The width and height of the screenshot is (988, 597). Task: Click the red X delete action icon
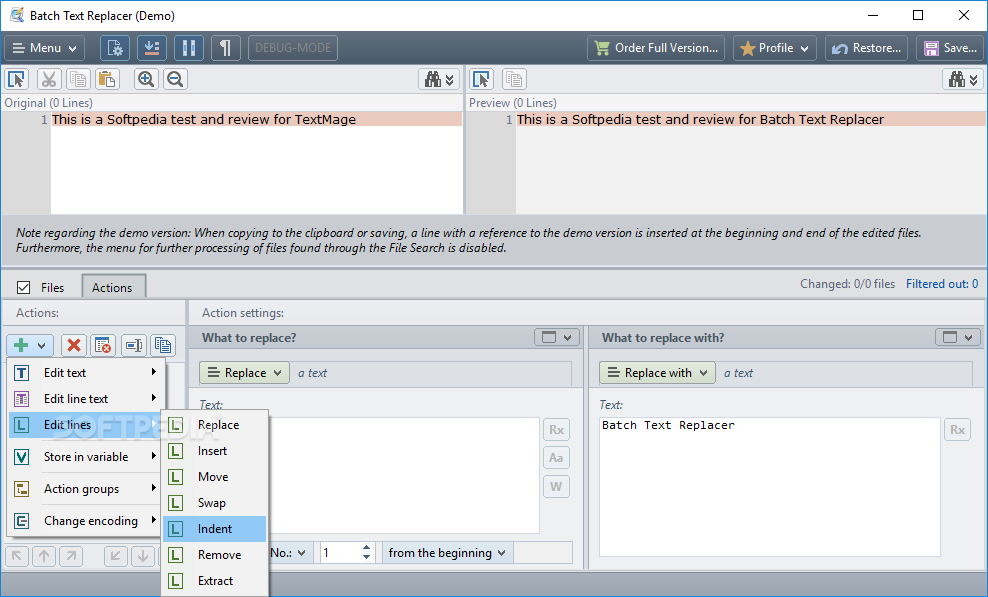[74, 345]
